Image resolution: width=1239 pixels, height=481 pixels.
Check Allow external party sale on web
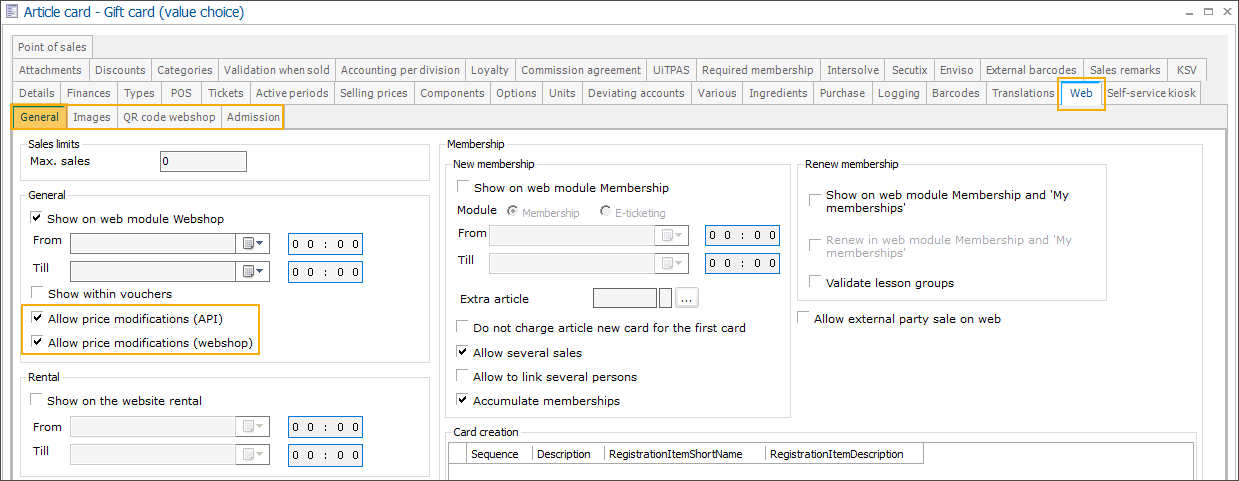click(x=805, y=319)
